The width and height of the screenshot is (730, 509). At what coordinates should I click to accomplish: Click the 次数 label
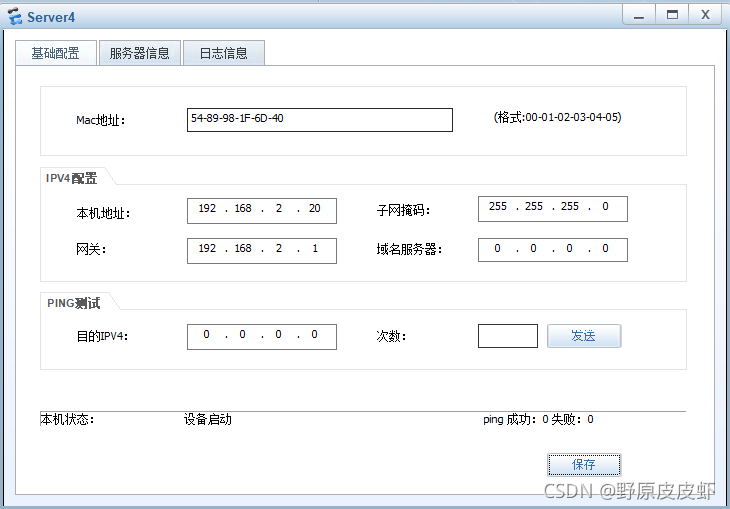391,336
